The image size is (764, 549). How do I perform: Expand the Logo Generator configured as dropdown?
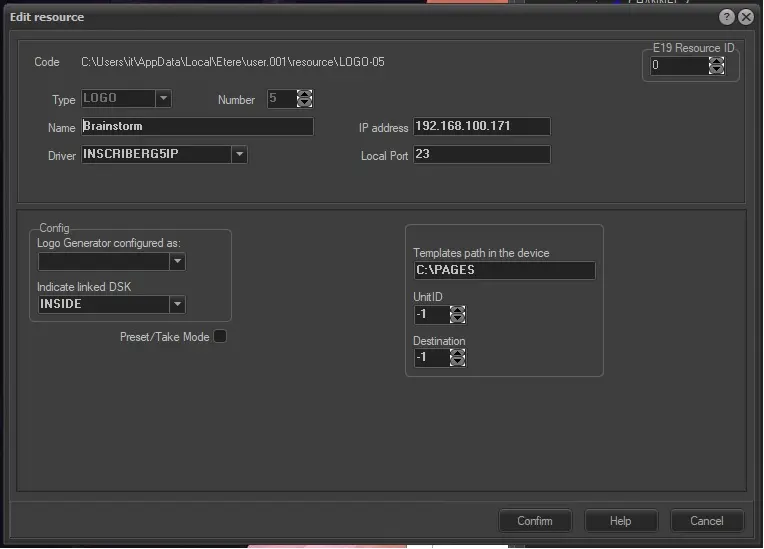point(177,262)
